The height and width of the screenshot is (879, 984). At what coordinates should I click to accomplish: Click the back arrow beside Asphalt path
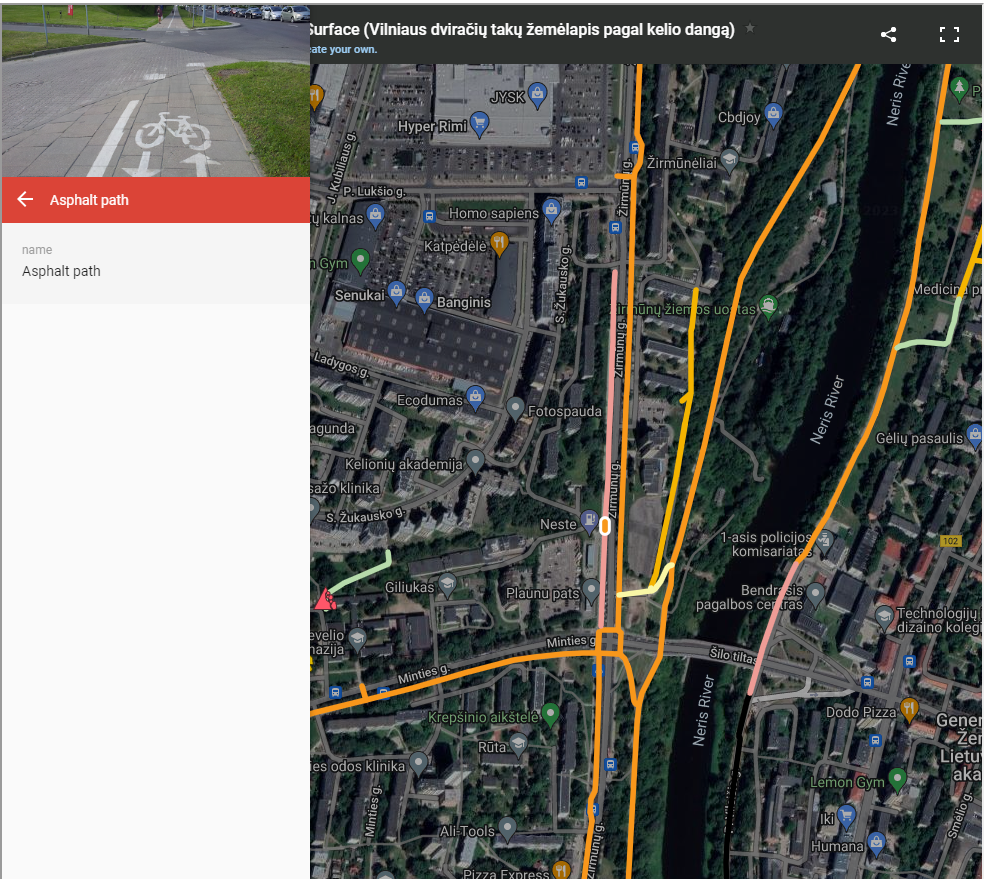coord(26,200)
